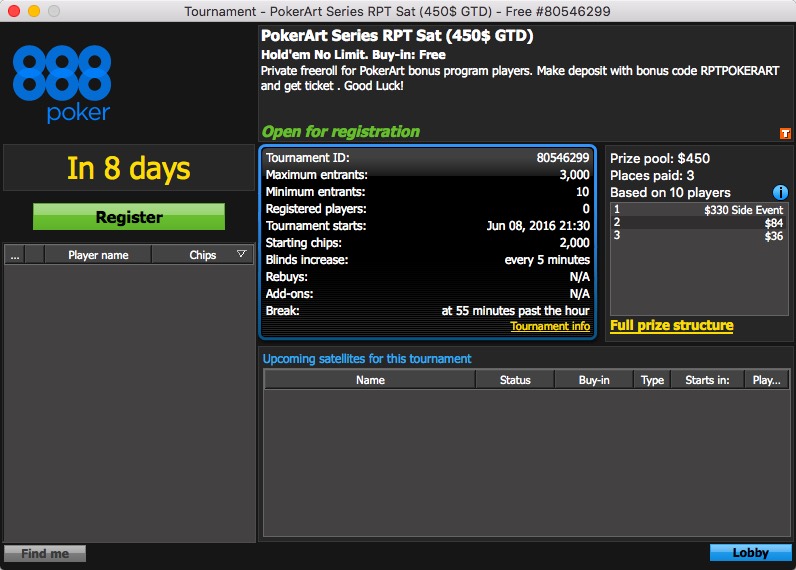796x570 pixels.
Task: Click the green Register button
Action: [x=129, y=217]
